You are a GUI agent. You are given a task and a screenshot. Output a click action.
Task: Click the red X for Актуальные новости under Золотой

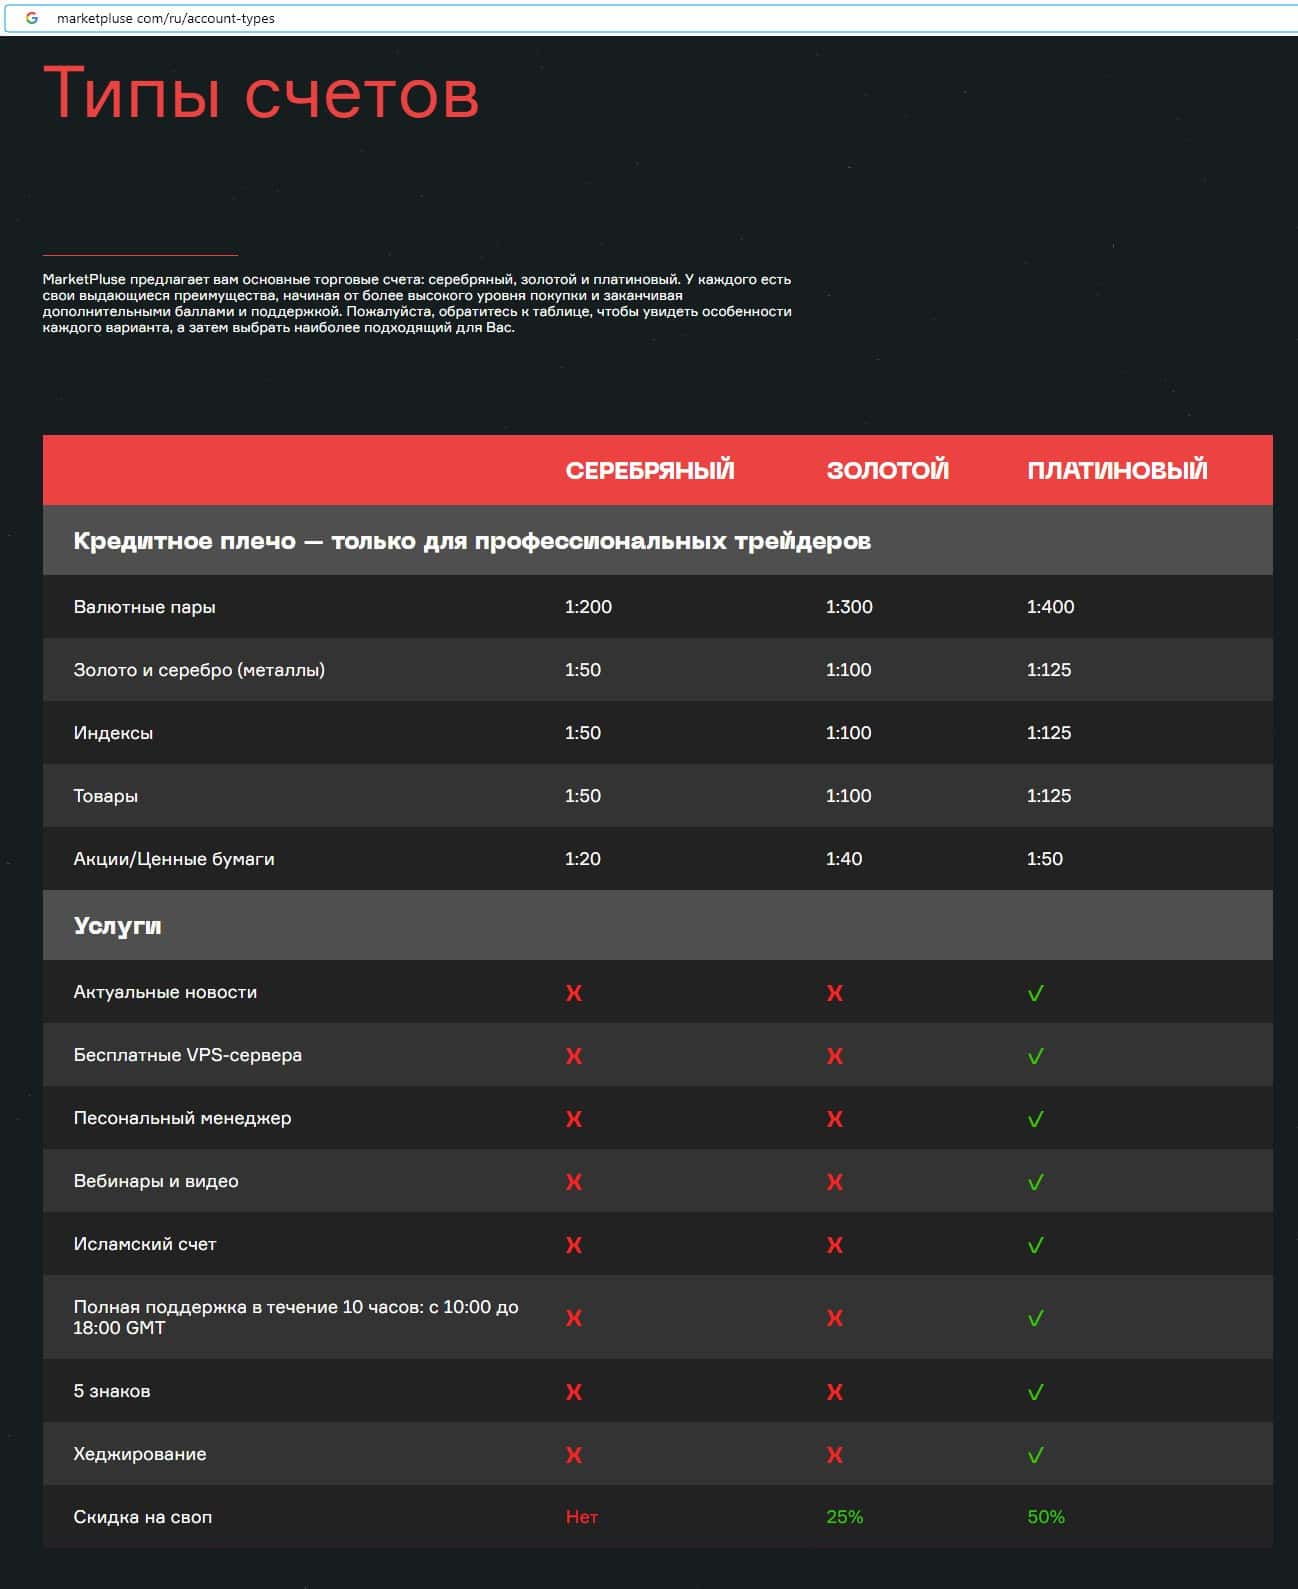coord(835,993)
